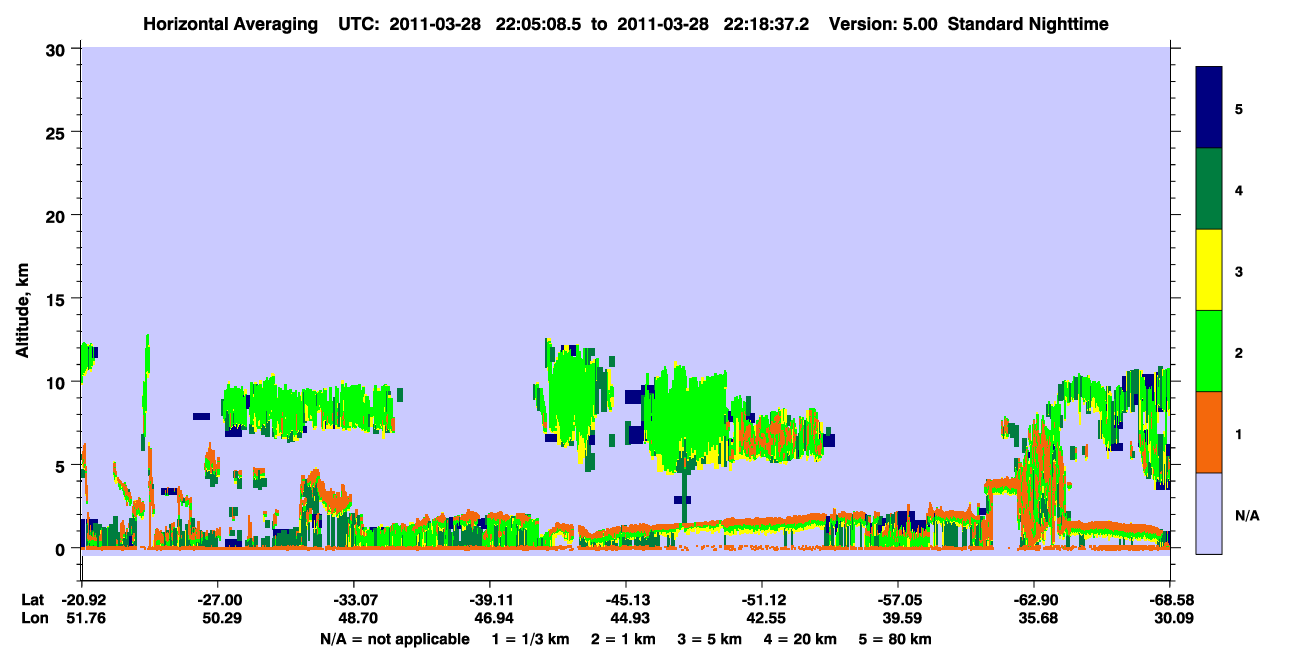Select end time '22:18:37.2' in title
Viewport: 1300px width, 667px height.
[765, 23]
